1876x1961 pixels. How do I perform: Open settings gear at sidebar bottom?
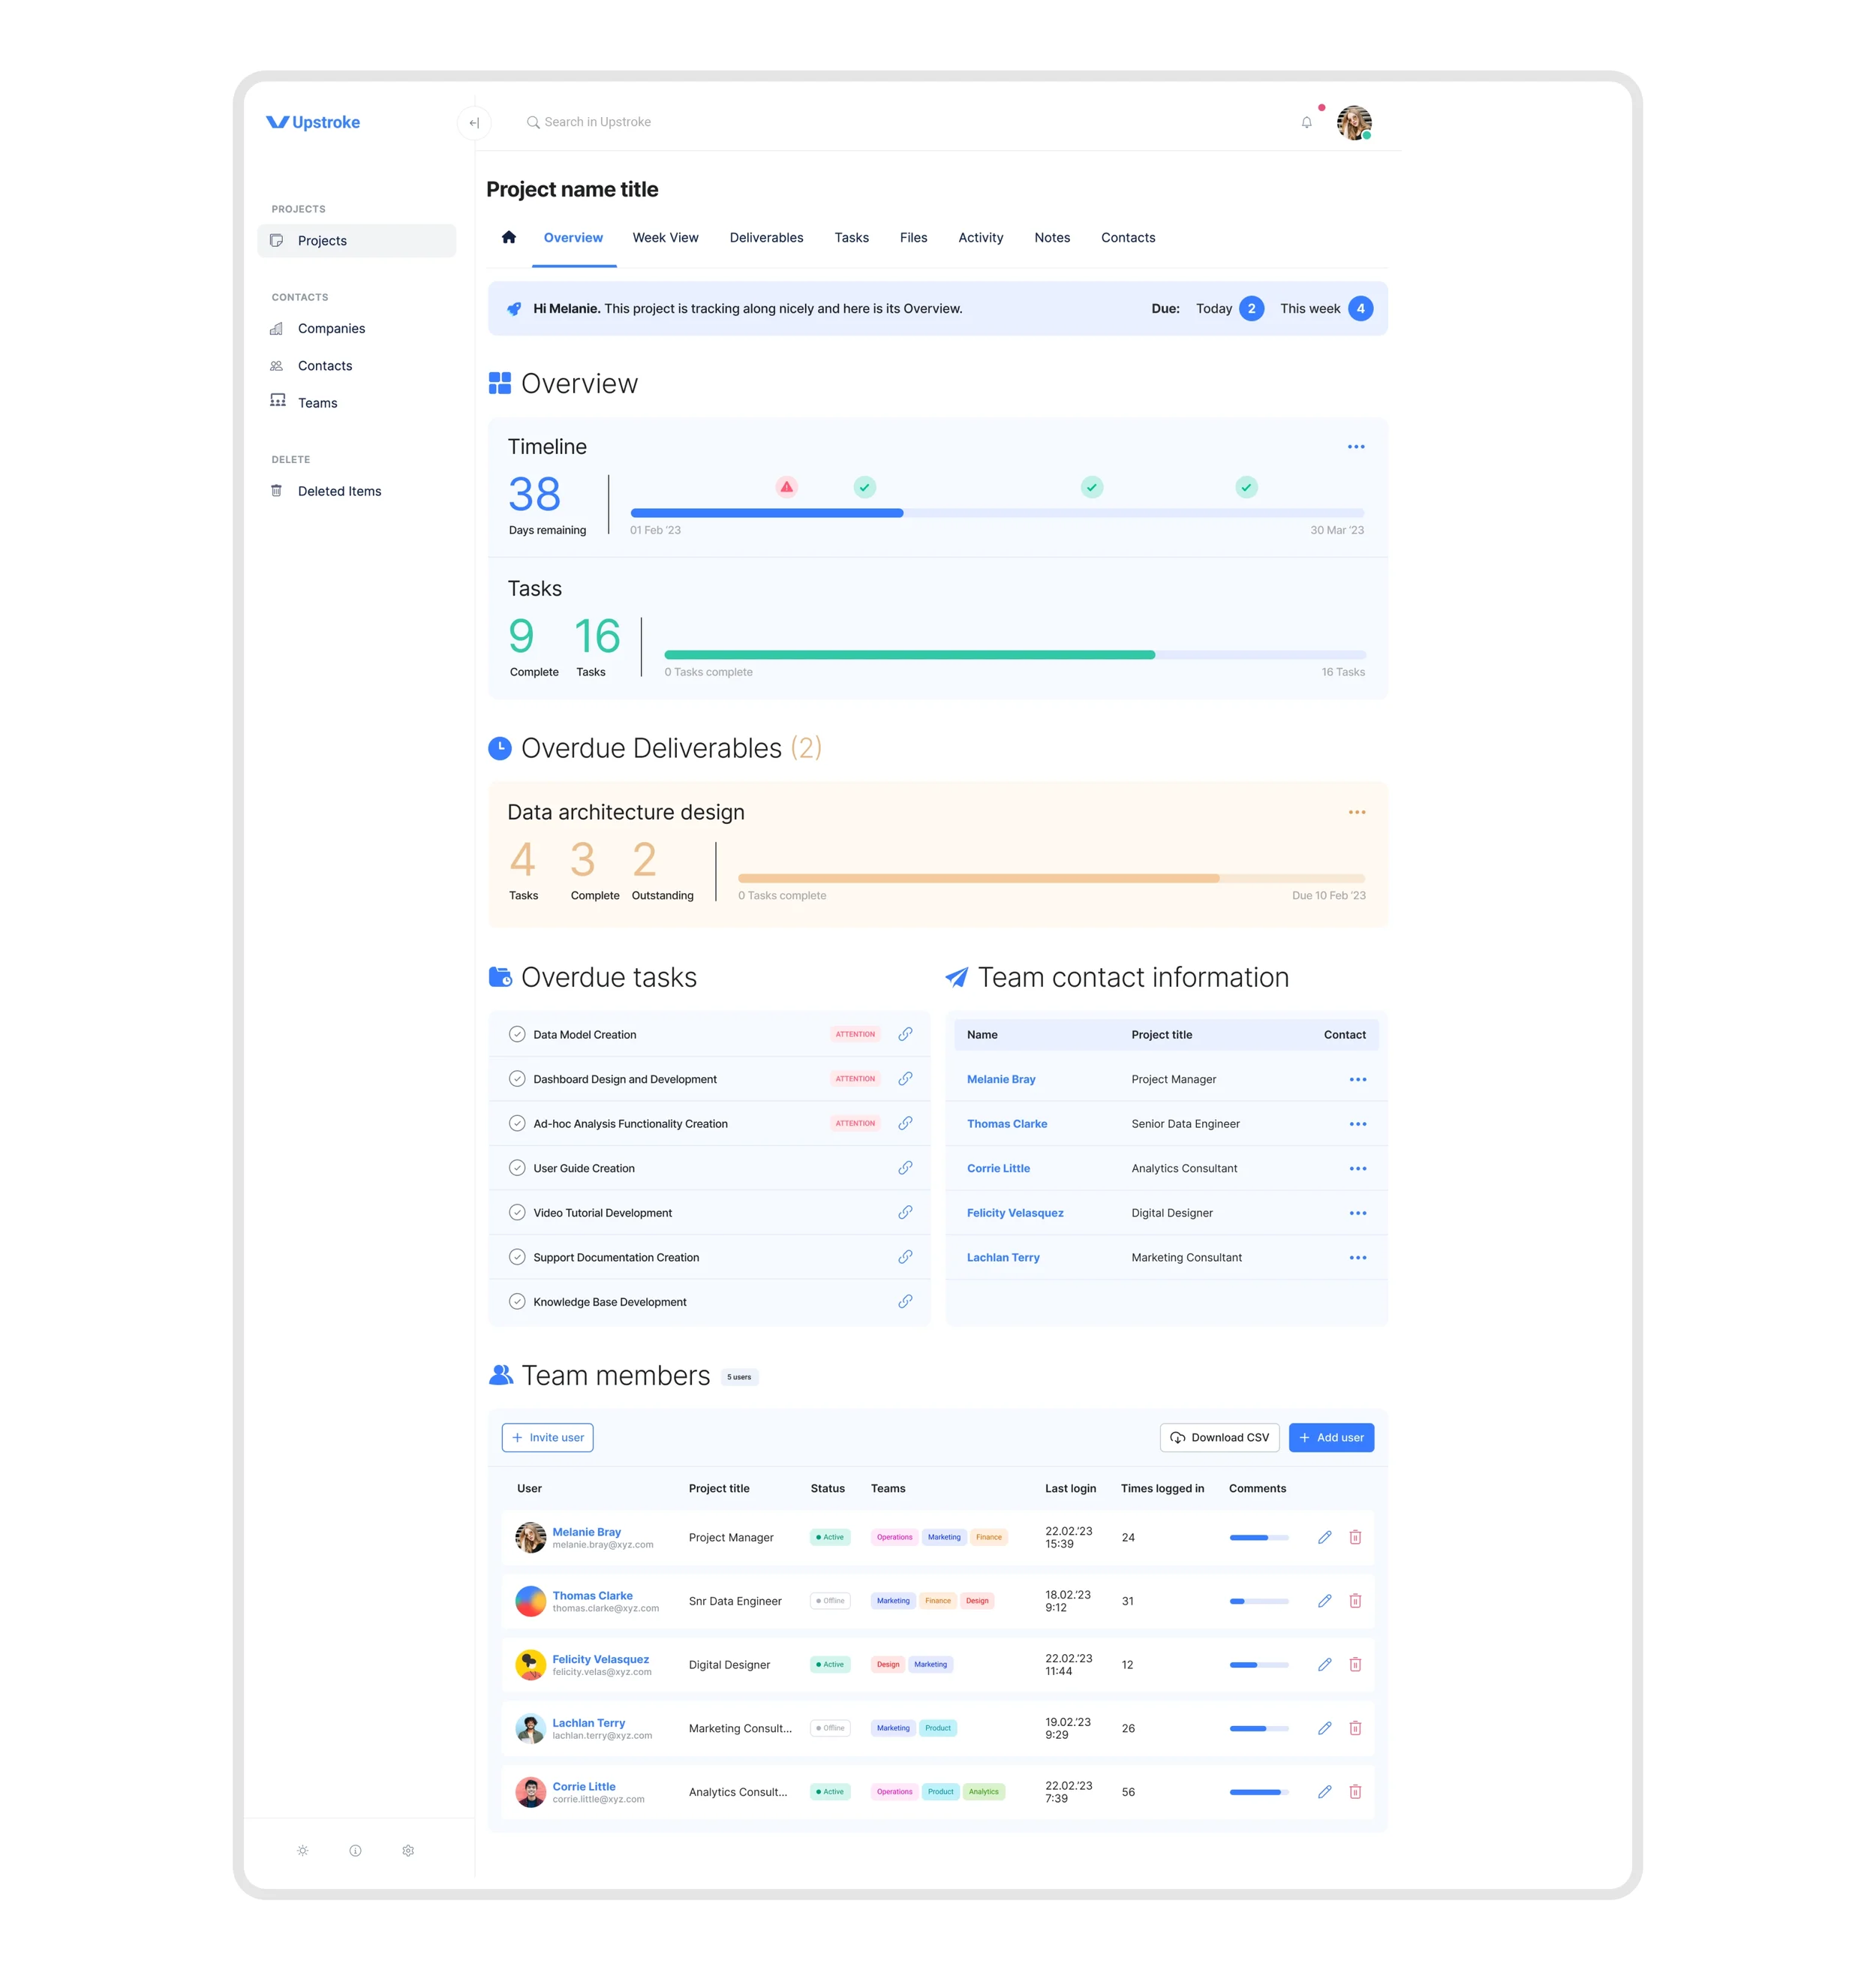[408, 1850]
